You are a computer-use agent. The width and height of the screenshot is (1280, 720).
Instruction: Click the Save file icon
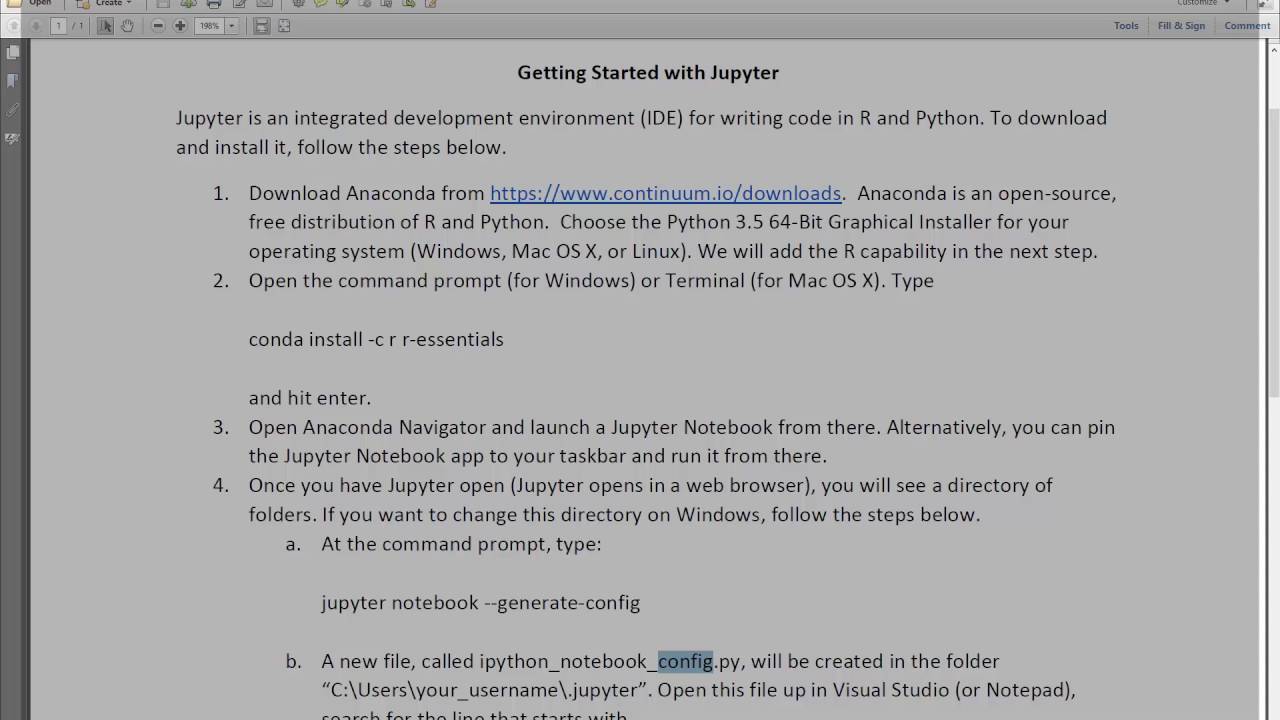pos(163,3)
